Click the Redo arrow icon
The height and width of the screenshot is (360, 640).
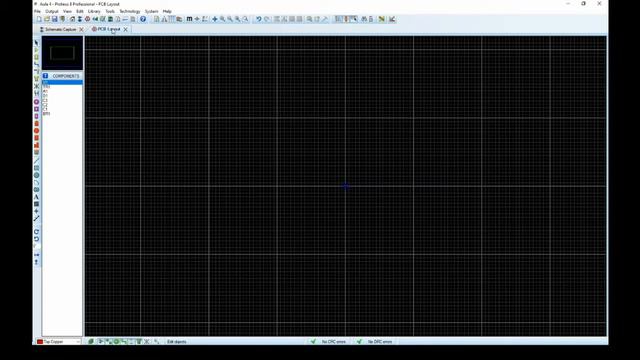[267, 19]
